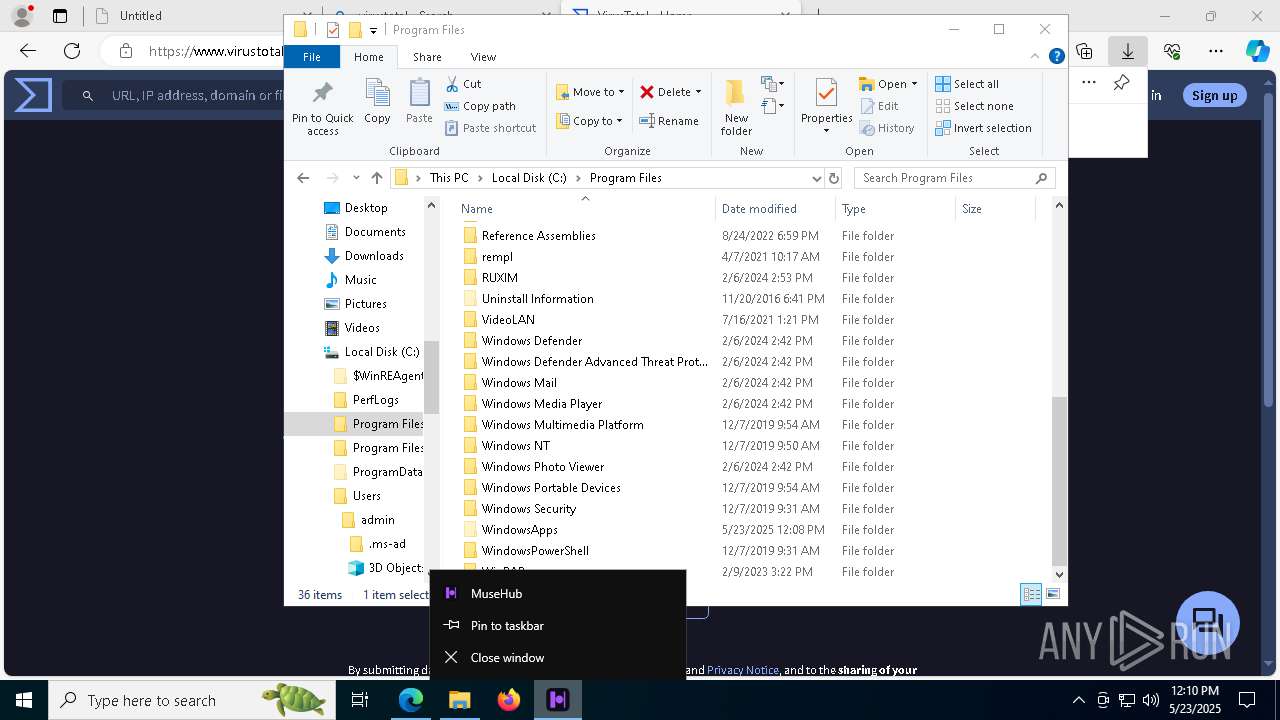
Task: Click the Paste ribbon icon
Action: [x=419, y=100]
